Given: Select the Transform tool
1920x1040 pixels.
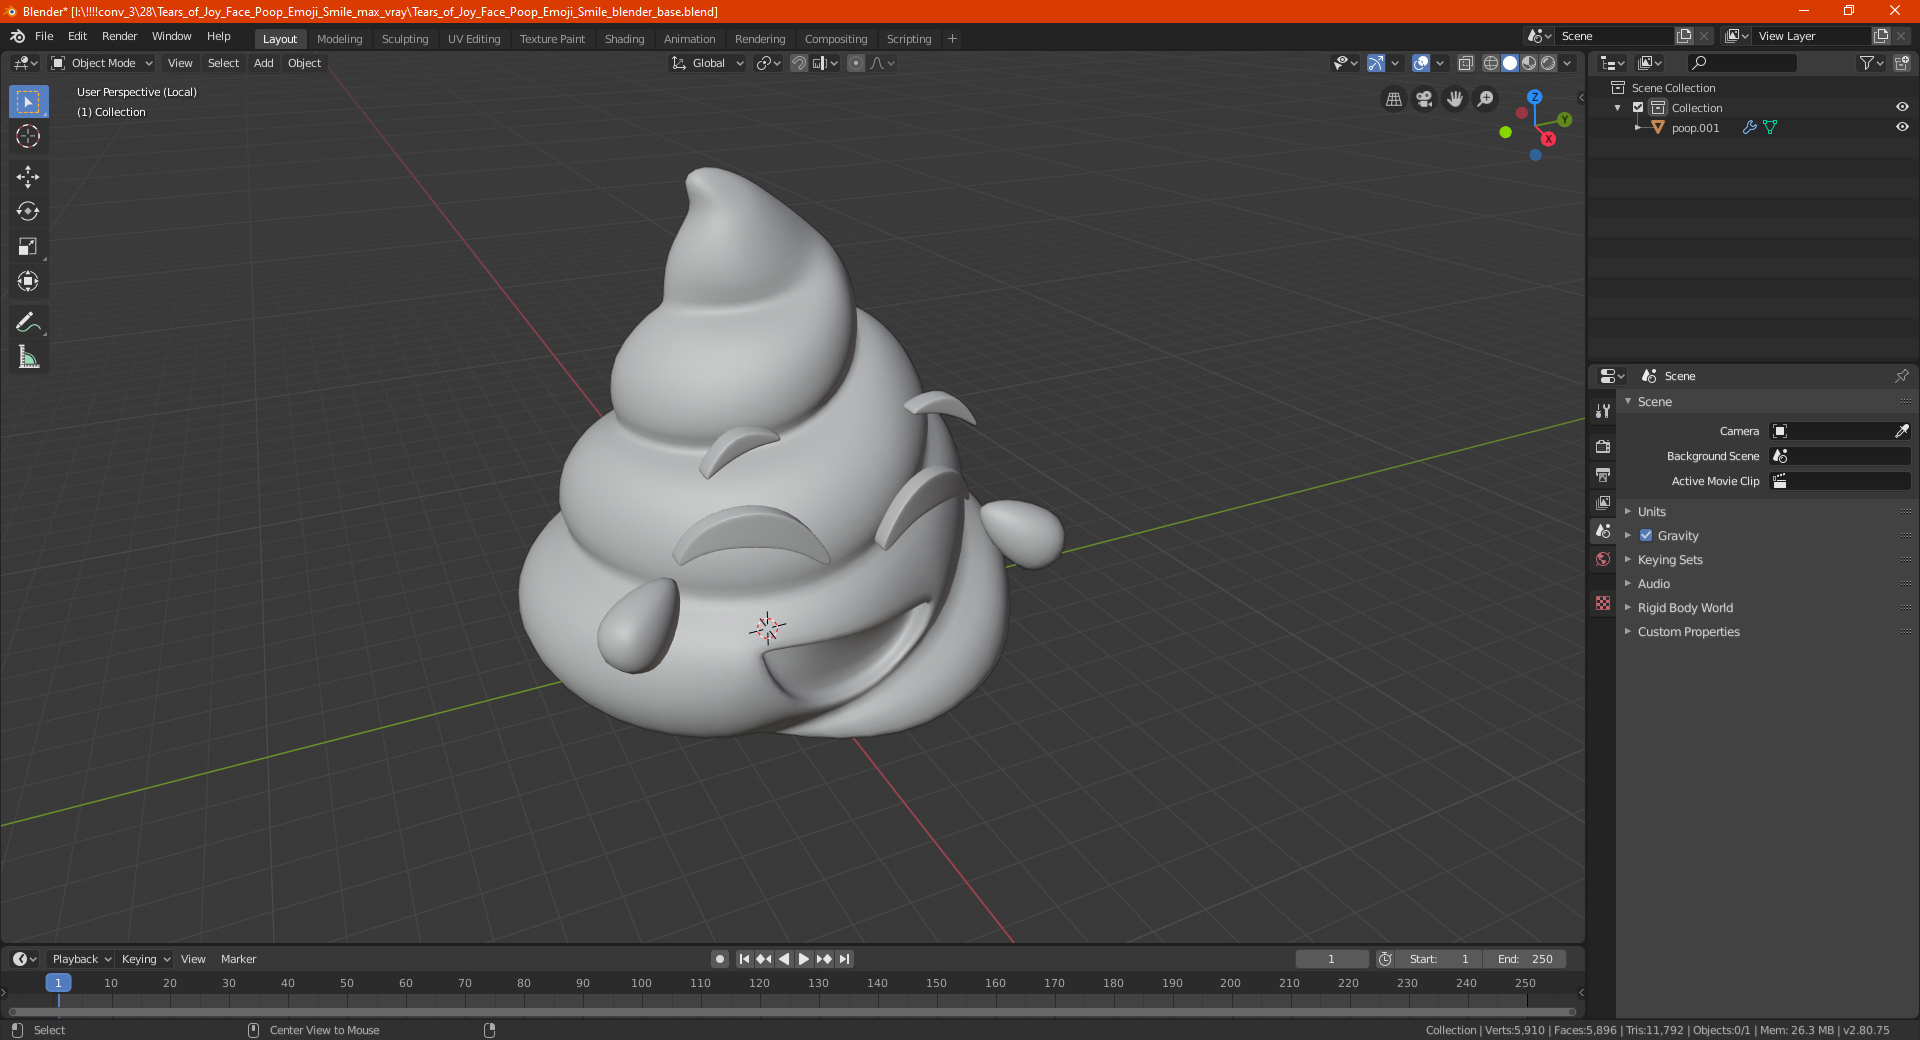Looking at the screenshot, I should pyautogui.click(x=28, y=282).
